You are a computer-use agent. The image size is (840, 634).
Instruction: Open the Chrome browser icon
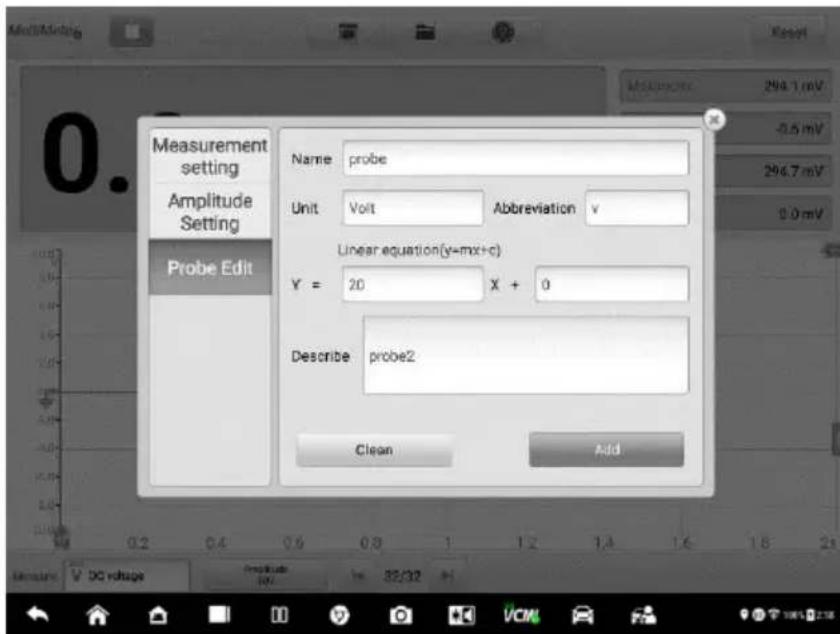coord(339,615)
